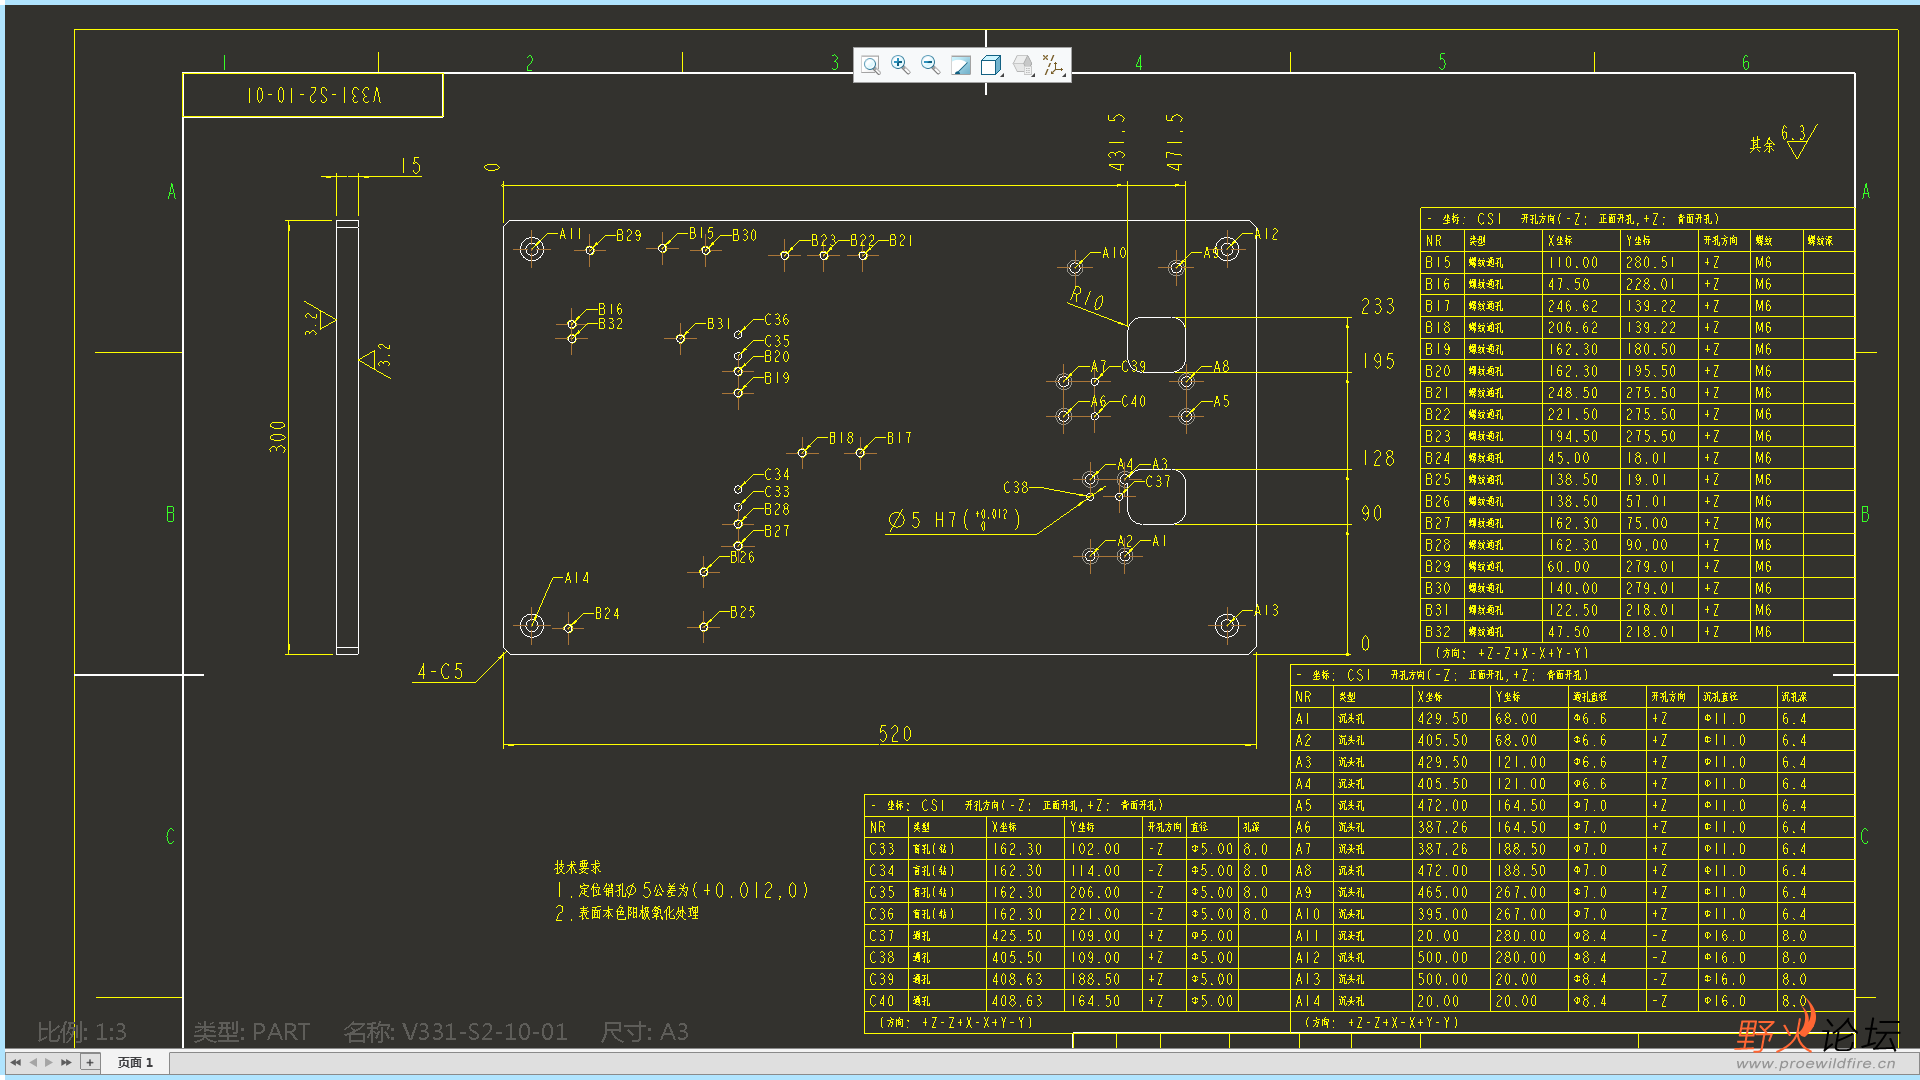Screen dimensions: 1920x1080
Task: Click the 221.00 Y value in C36 row
Action: click(x=1095, y=914)
